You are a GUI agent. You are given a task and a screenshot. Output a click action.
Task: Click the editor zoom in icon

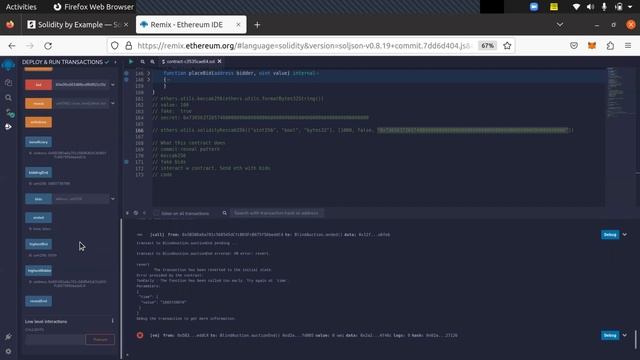tap(152, 62)
